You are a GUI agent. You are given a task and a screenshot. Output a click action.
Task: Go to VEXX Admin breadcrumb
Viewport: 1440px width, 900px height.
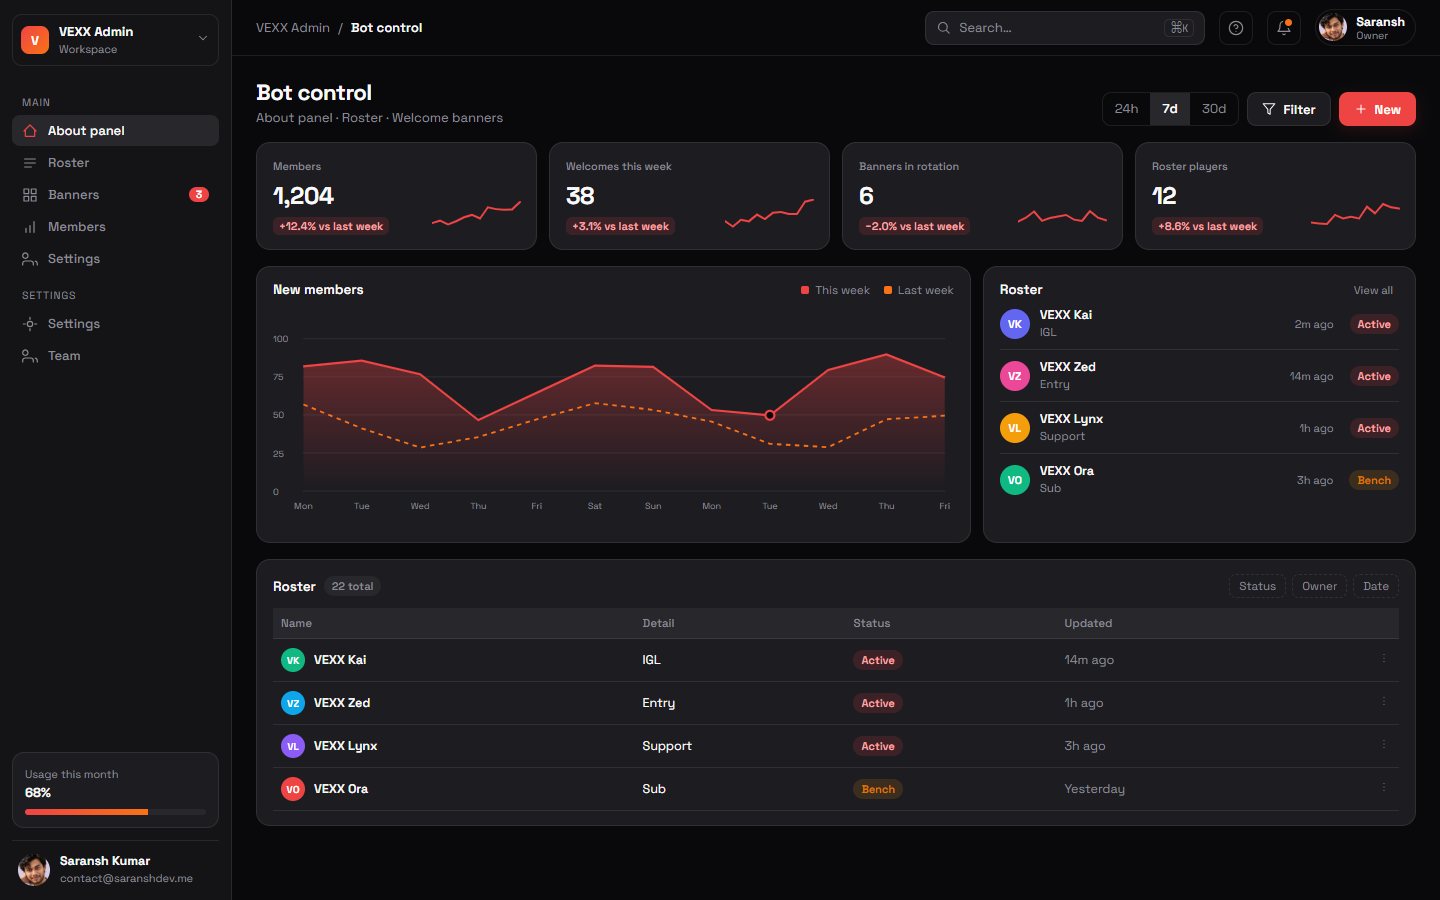click(293, 28)
